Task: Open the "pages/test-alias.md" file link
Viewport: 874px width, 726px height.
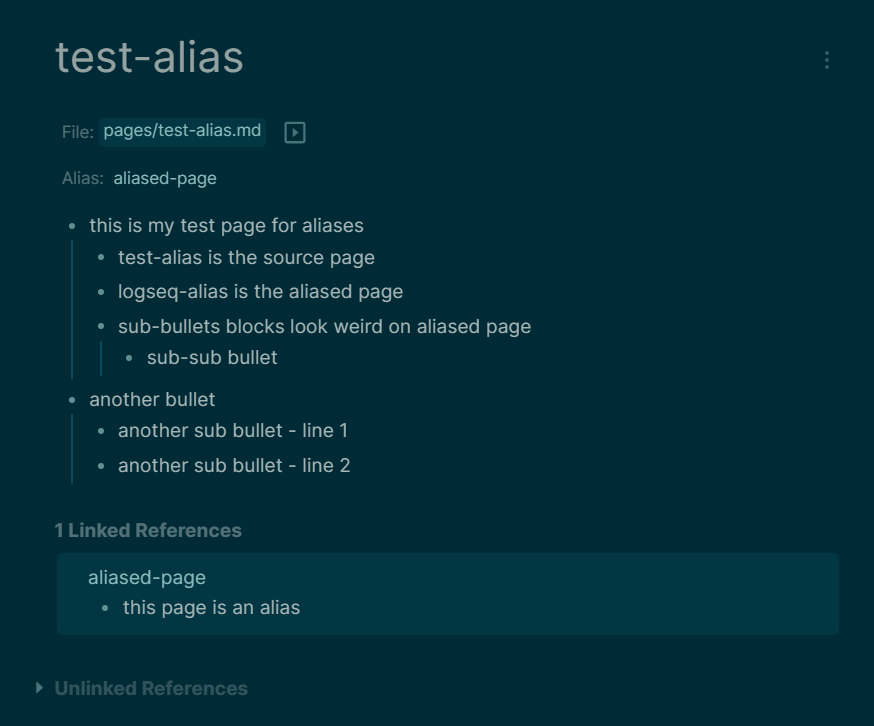Action: pos(183,131)
